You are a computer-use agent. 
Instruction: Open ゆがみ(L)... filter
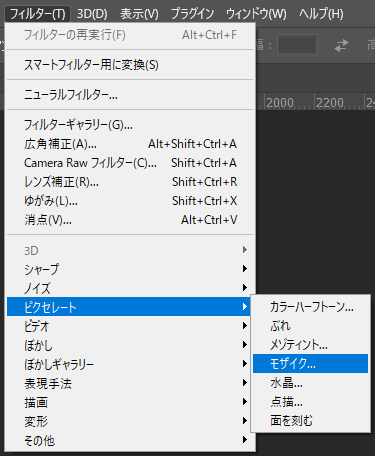pos(130,201)
